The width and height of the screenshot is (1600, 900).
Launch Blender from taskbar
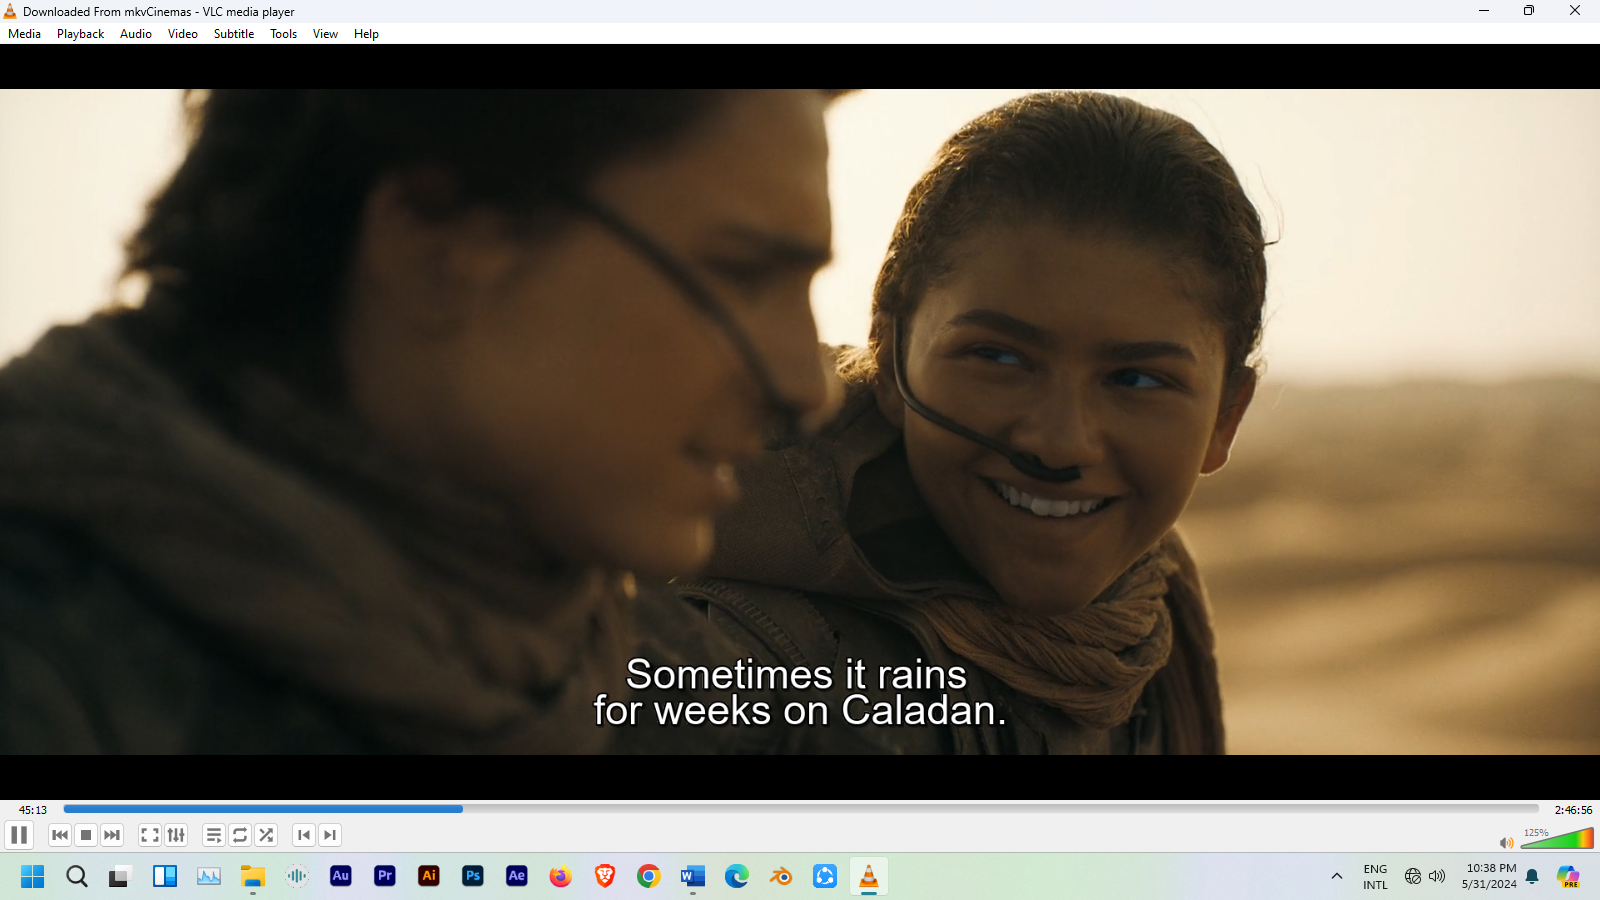point(781,877)
